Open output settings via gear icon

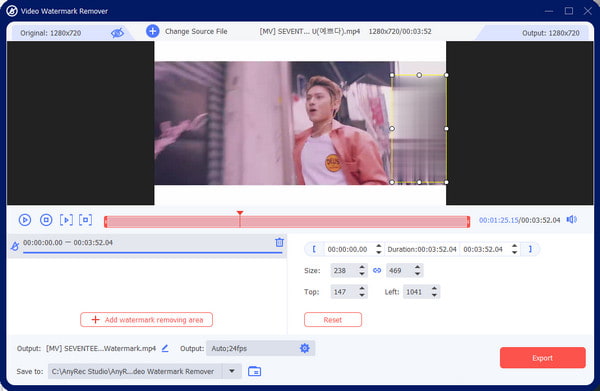pyautogui.click(x=305, y=348)
